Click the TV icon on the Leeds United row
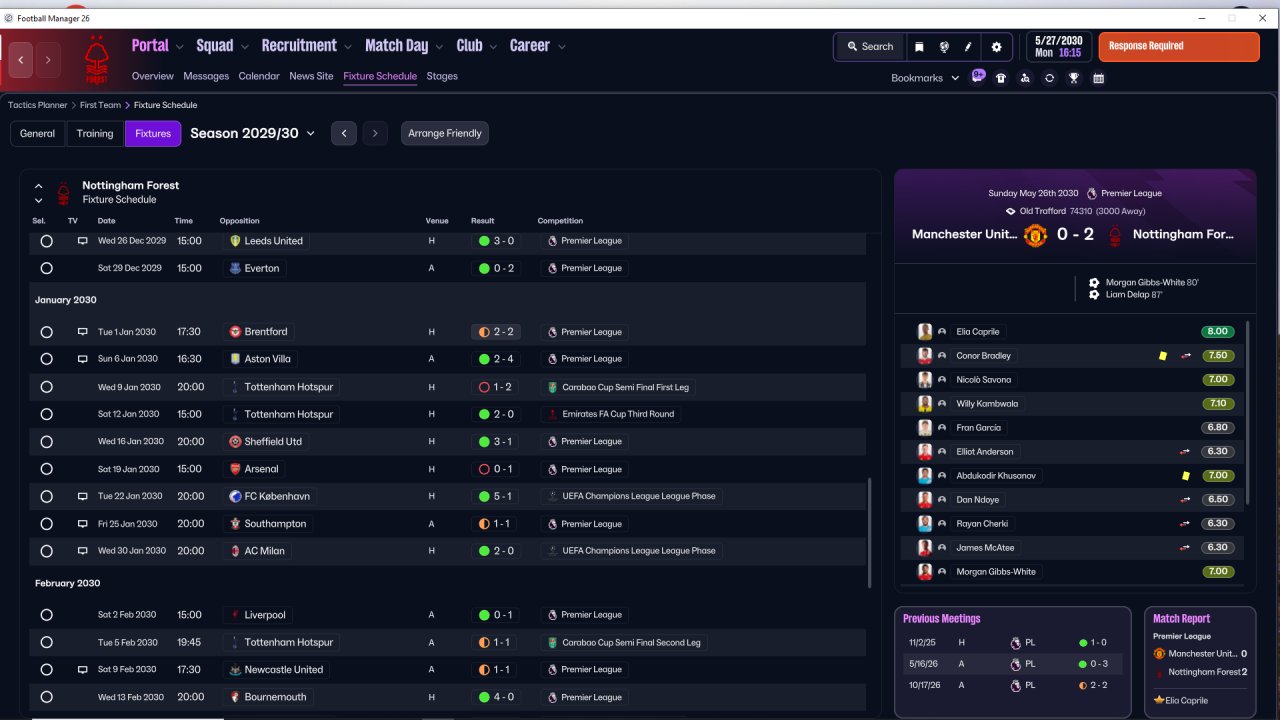The width and height of the screenshot is (1280, 720). pyautogui.click(x=82, y=241)
